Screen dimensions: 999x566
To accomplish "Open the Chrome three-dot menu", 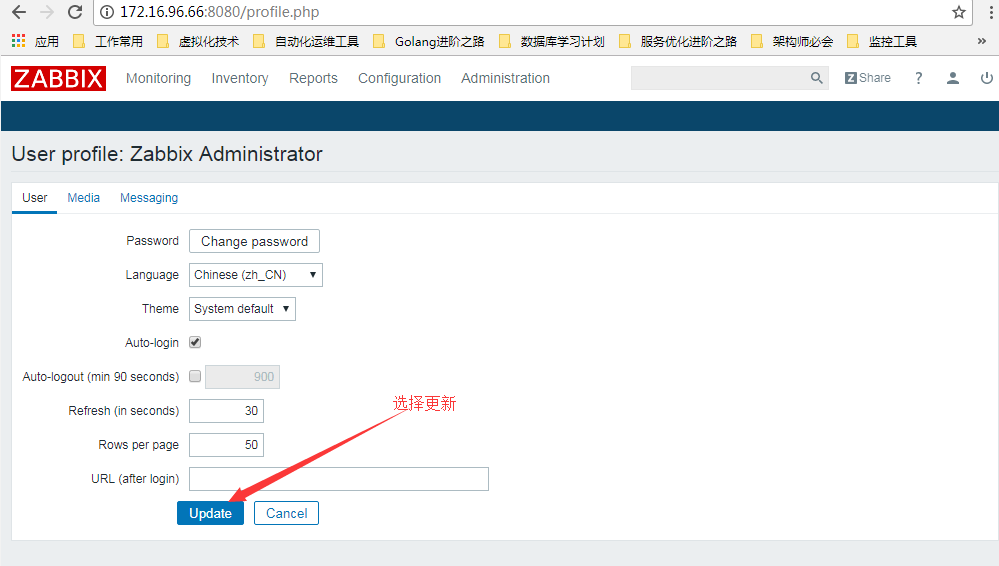I will point(991,12).
